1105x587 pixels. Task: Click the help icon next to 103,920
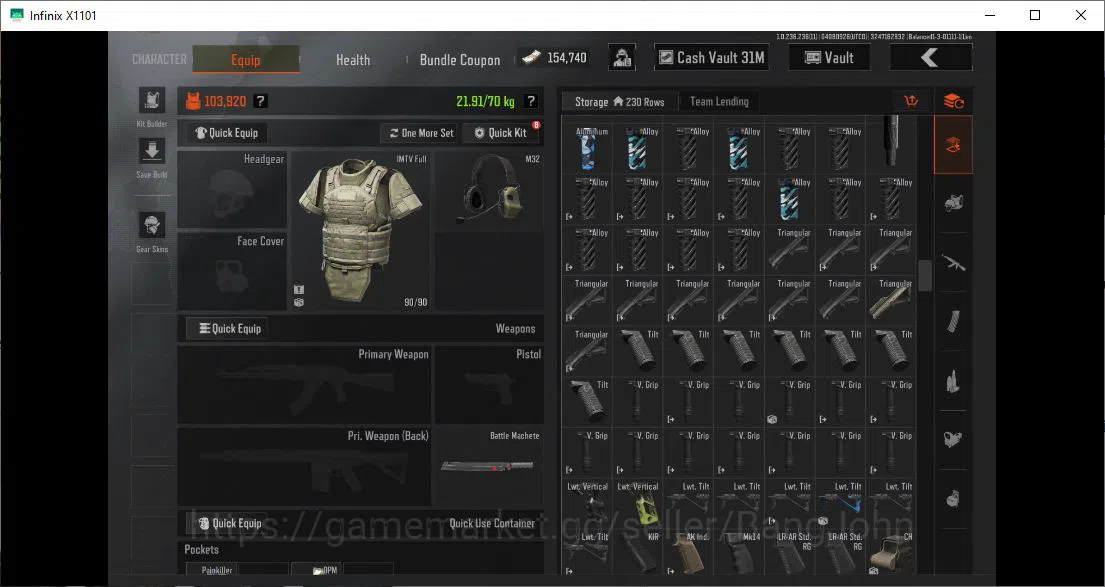pos(260,101)
